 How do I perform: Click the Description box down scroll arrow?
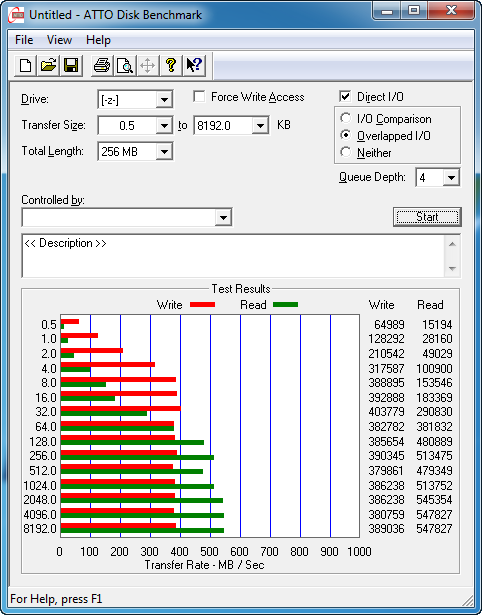point(452,269)
